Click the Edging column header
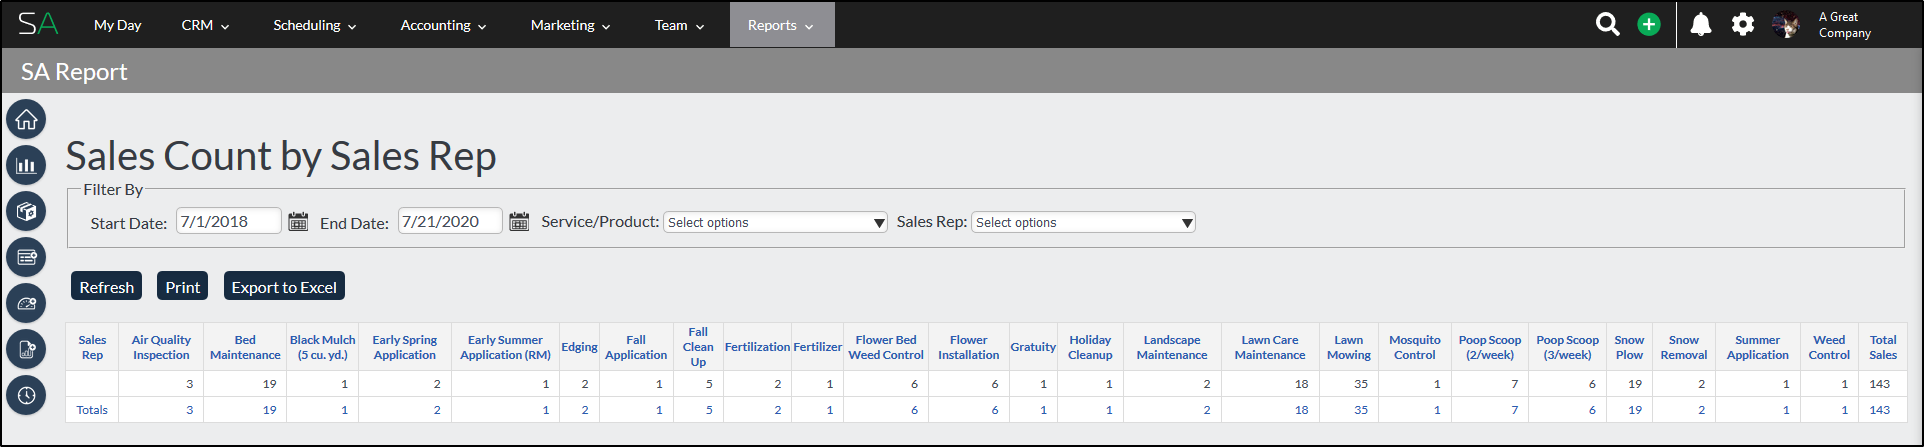The width and height of the screenshot is (1924, 447). click(x=579, y=347)
